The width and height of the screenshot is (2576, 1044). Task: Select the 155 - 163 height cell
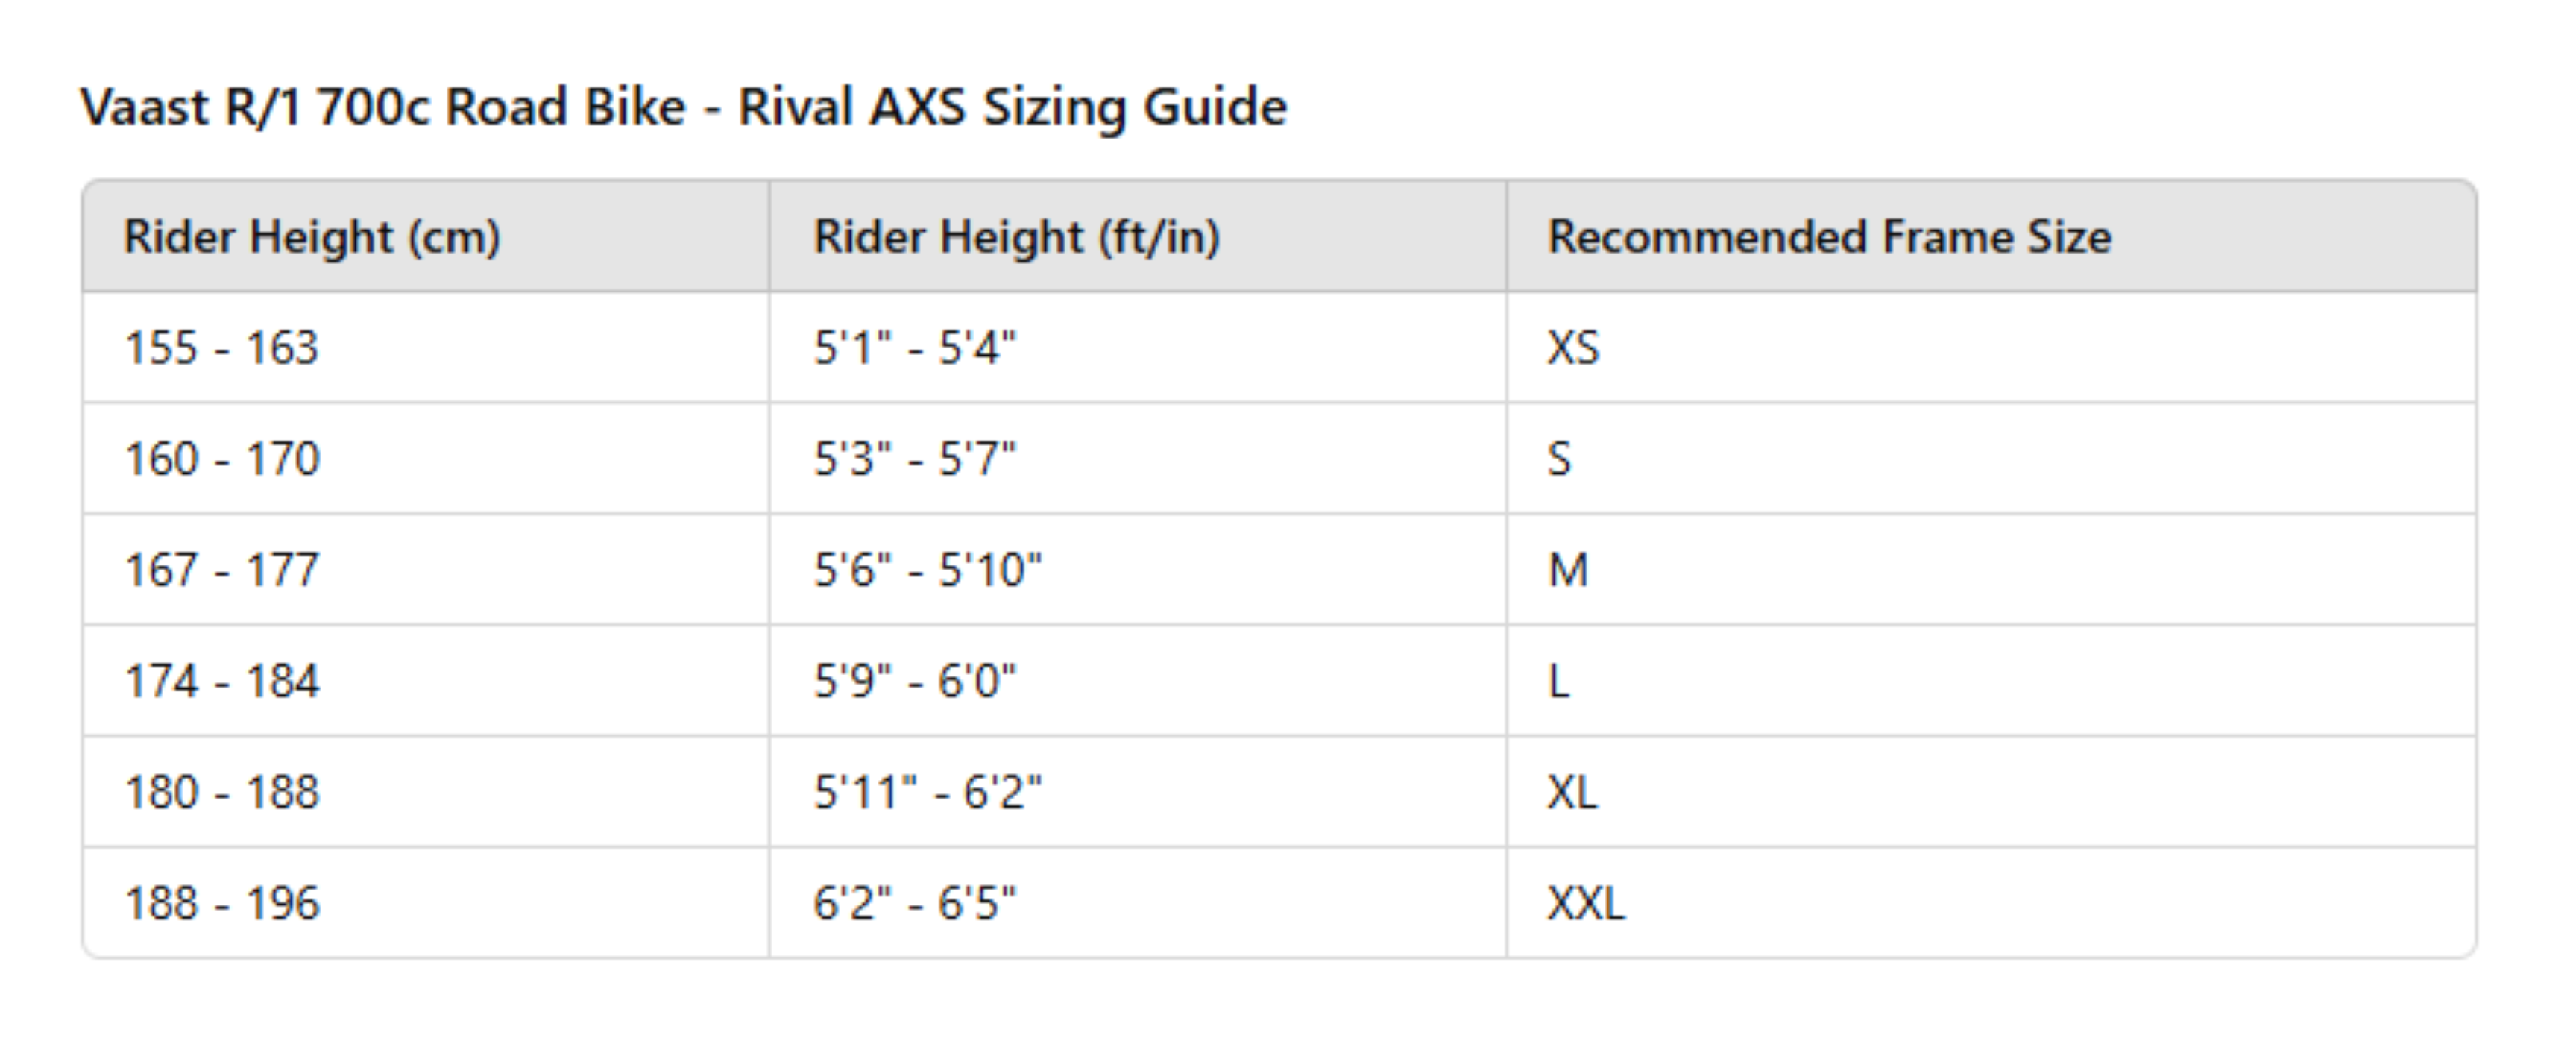[x=221, y=348]
